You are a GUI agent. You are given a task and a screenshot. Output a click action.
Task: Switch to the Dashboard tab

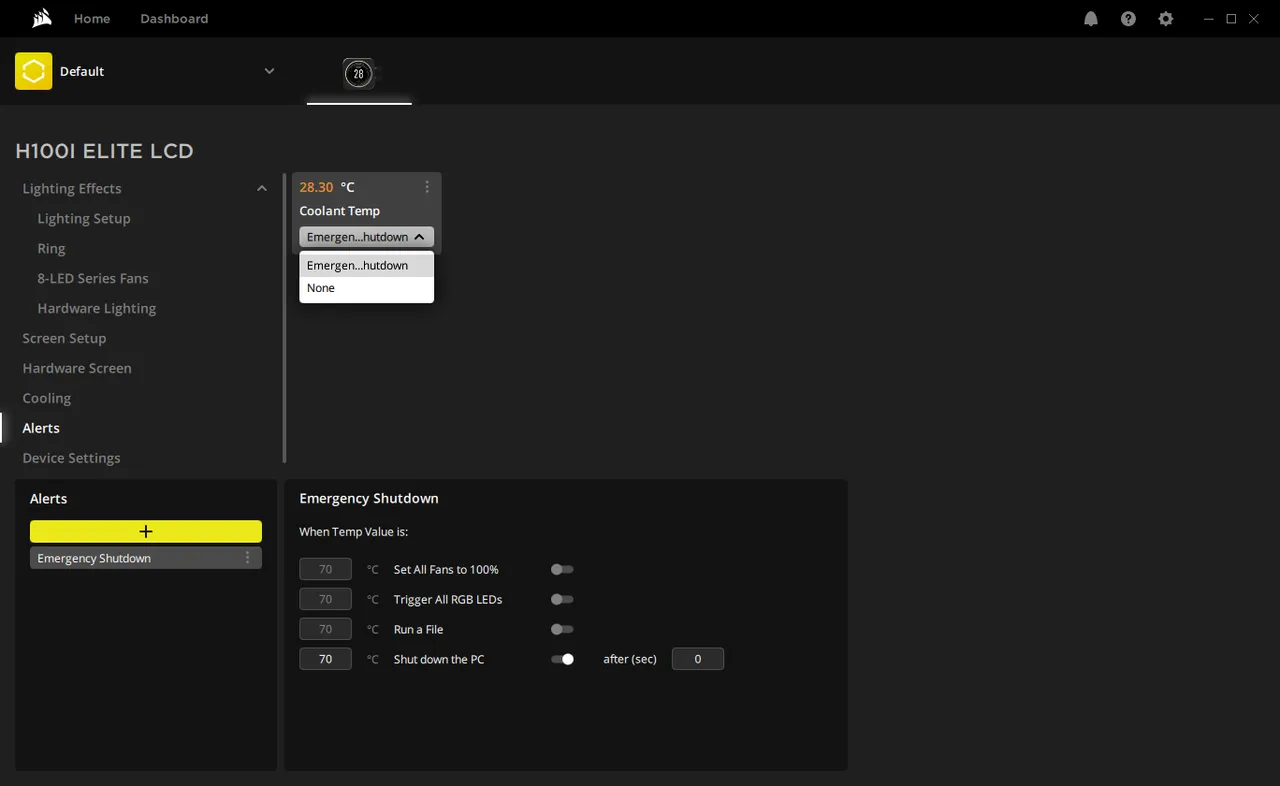tap(174, 19)
